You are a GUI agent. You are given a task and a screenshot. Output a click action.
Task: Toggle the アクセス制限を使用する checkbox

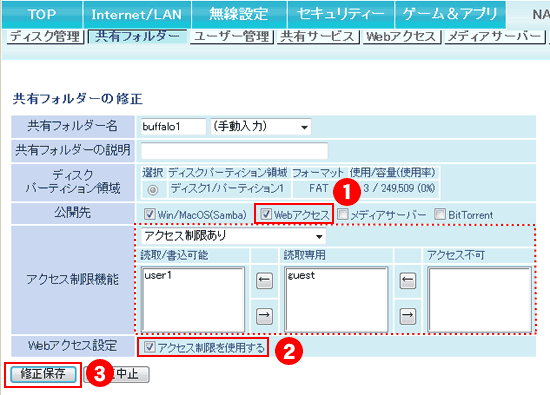click(x=150, y=347)
